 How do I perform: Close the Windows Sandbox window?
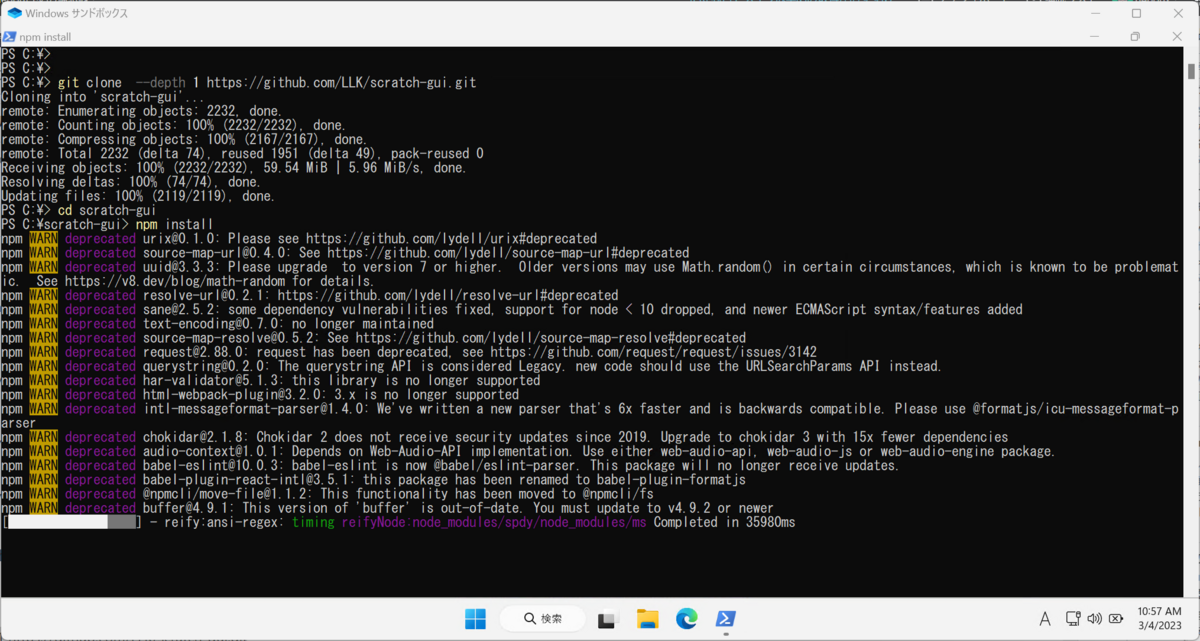click(x=1178, y=14)
